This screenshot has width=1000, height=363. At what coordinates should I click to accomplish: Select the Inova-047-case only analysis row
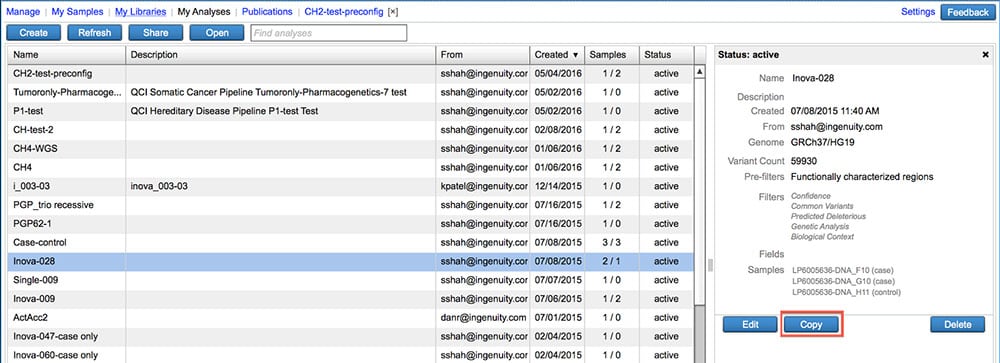tap(350, 336)
